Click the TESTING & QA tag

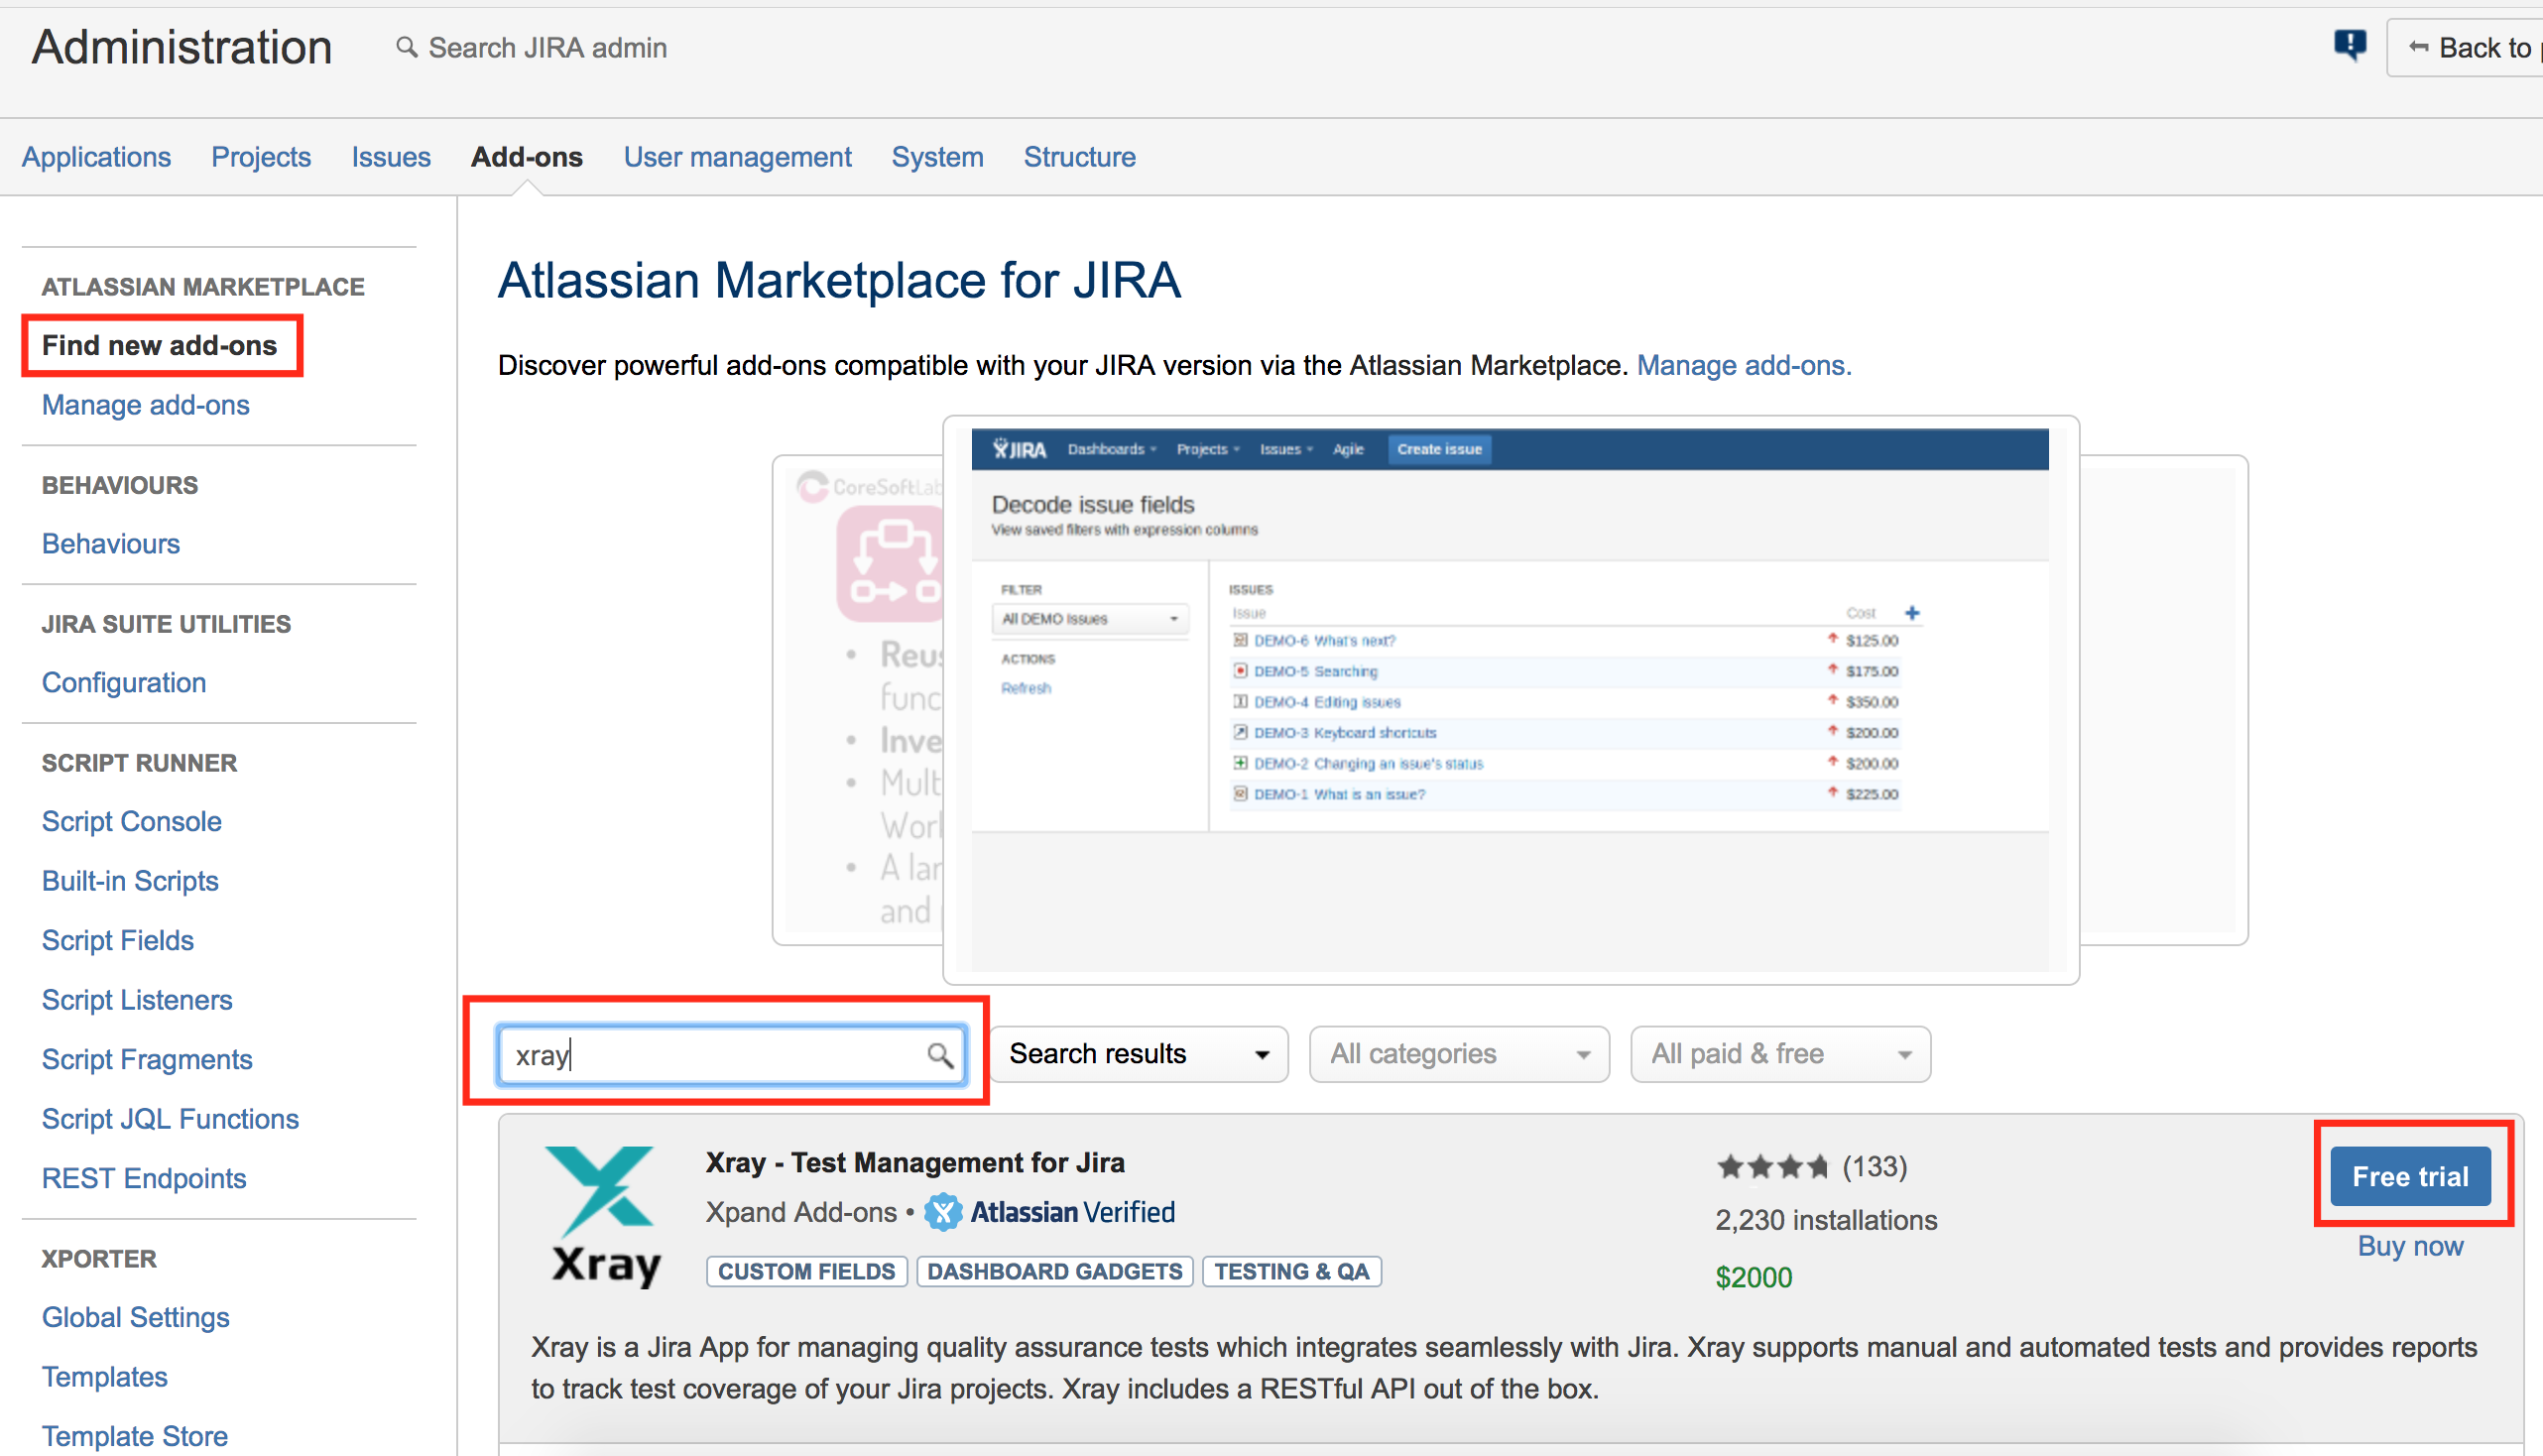pyautogui.click(x=1291, y=1271)
